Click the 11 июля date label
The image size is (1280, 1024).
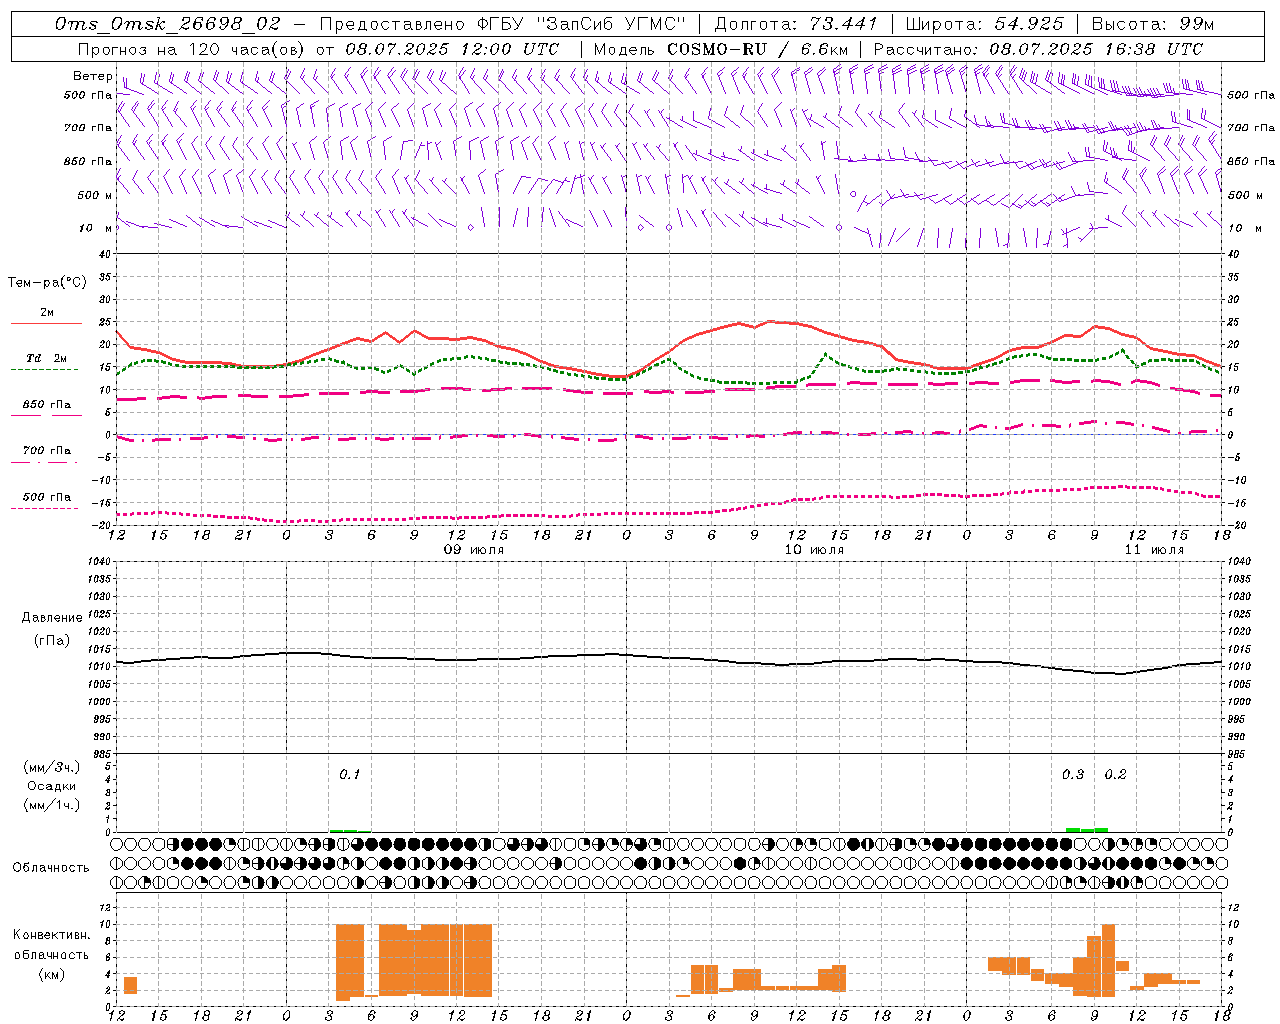1154,550
